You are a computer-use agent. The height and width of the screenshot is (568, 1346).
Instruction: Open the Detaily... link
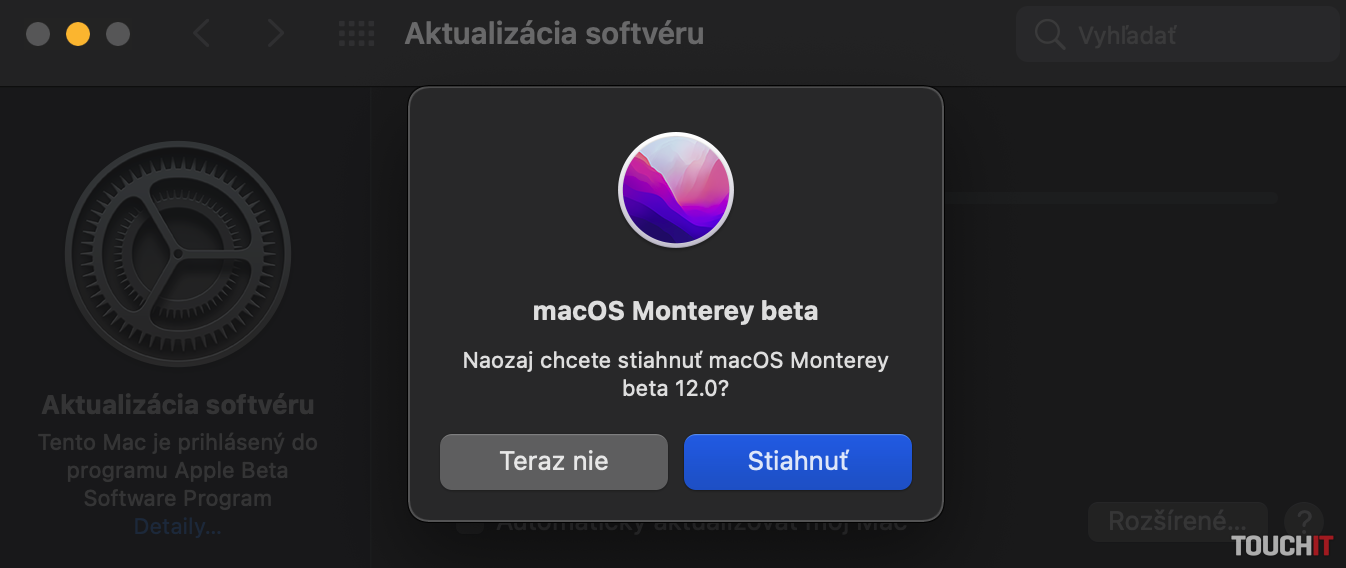(x=178, y=526)
